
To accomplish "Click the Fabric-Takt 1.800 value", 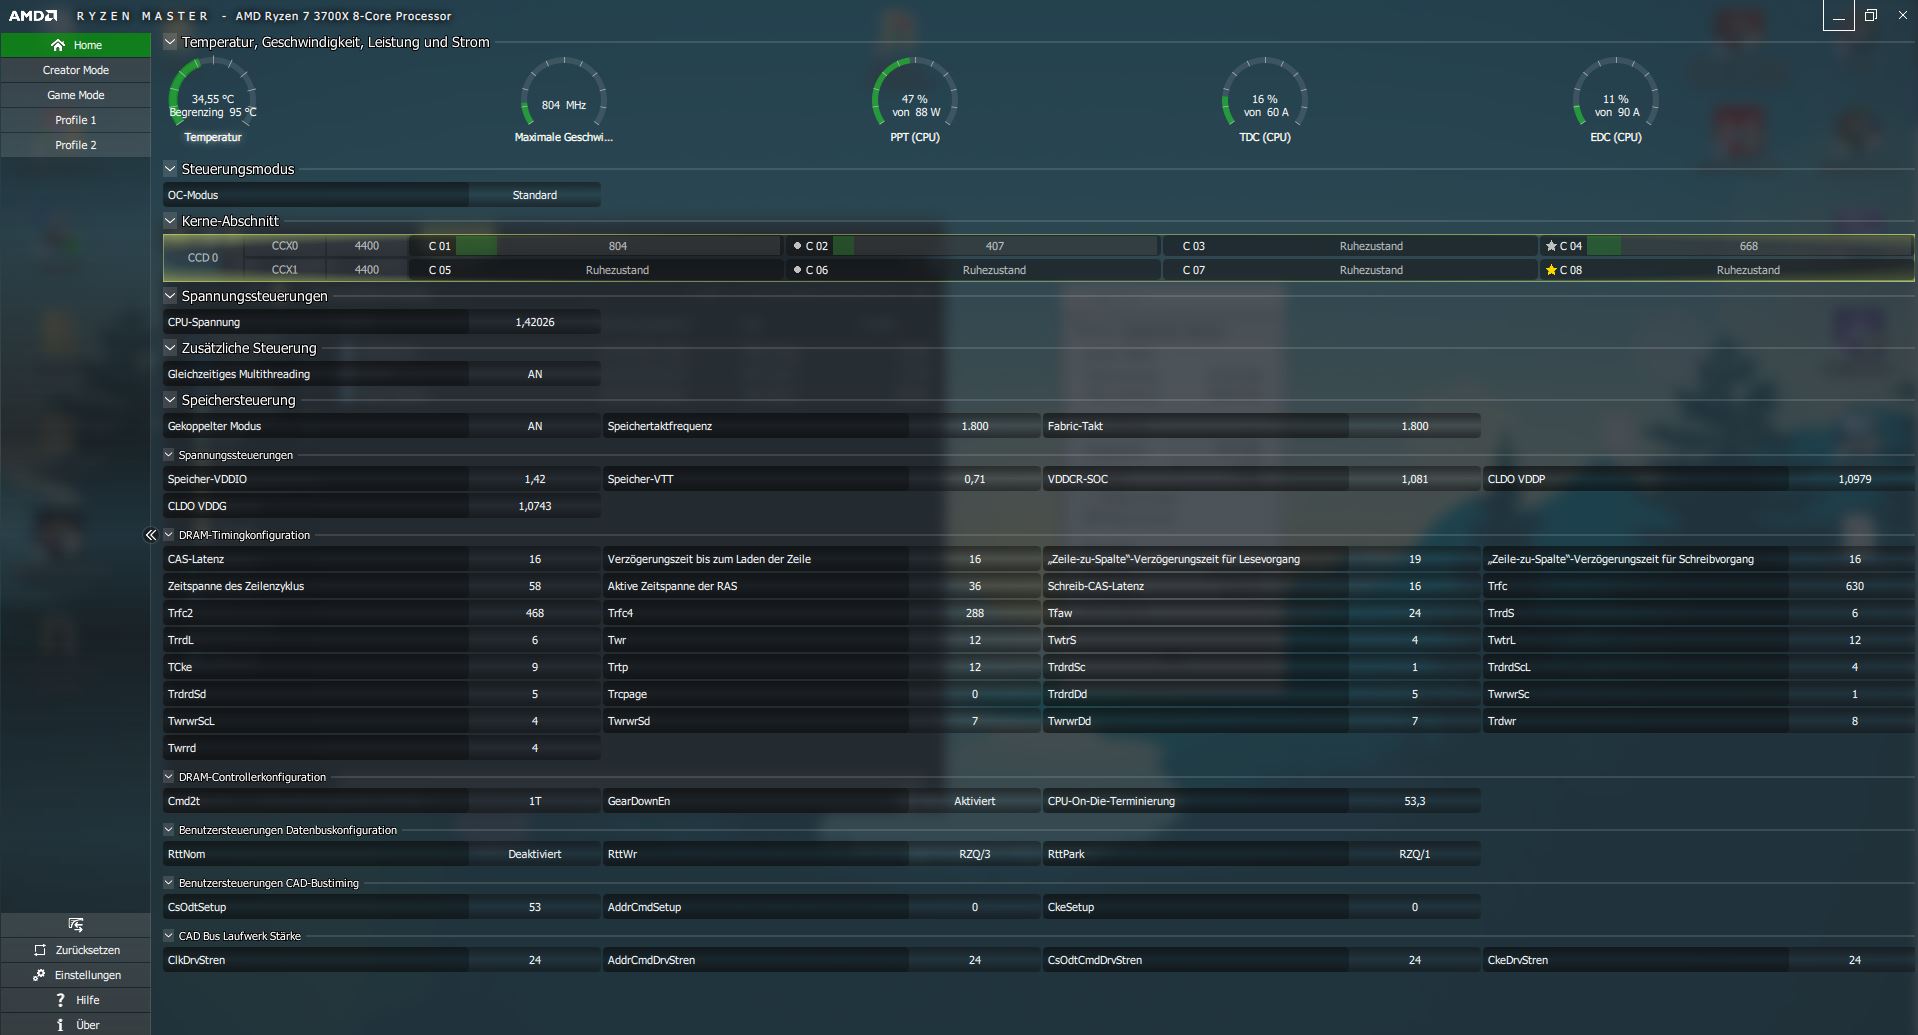I will [x=1415, y=426].
